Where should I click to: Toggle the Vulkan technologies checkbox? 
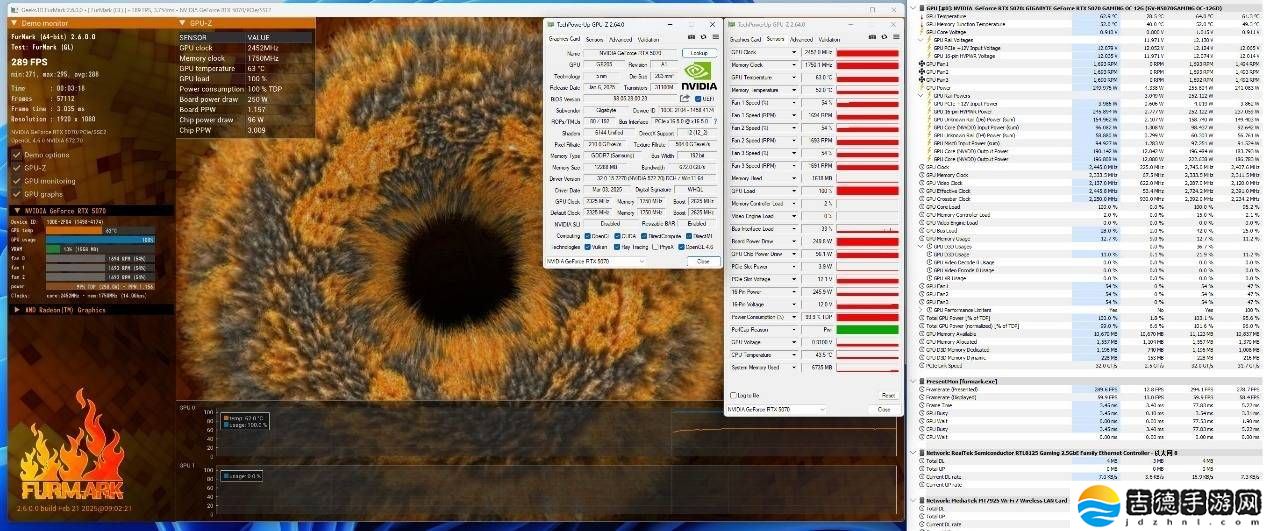pyautogui.click(x=586, y=247)
